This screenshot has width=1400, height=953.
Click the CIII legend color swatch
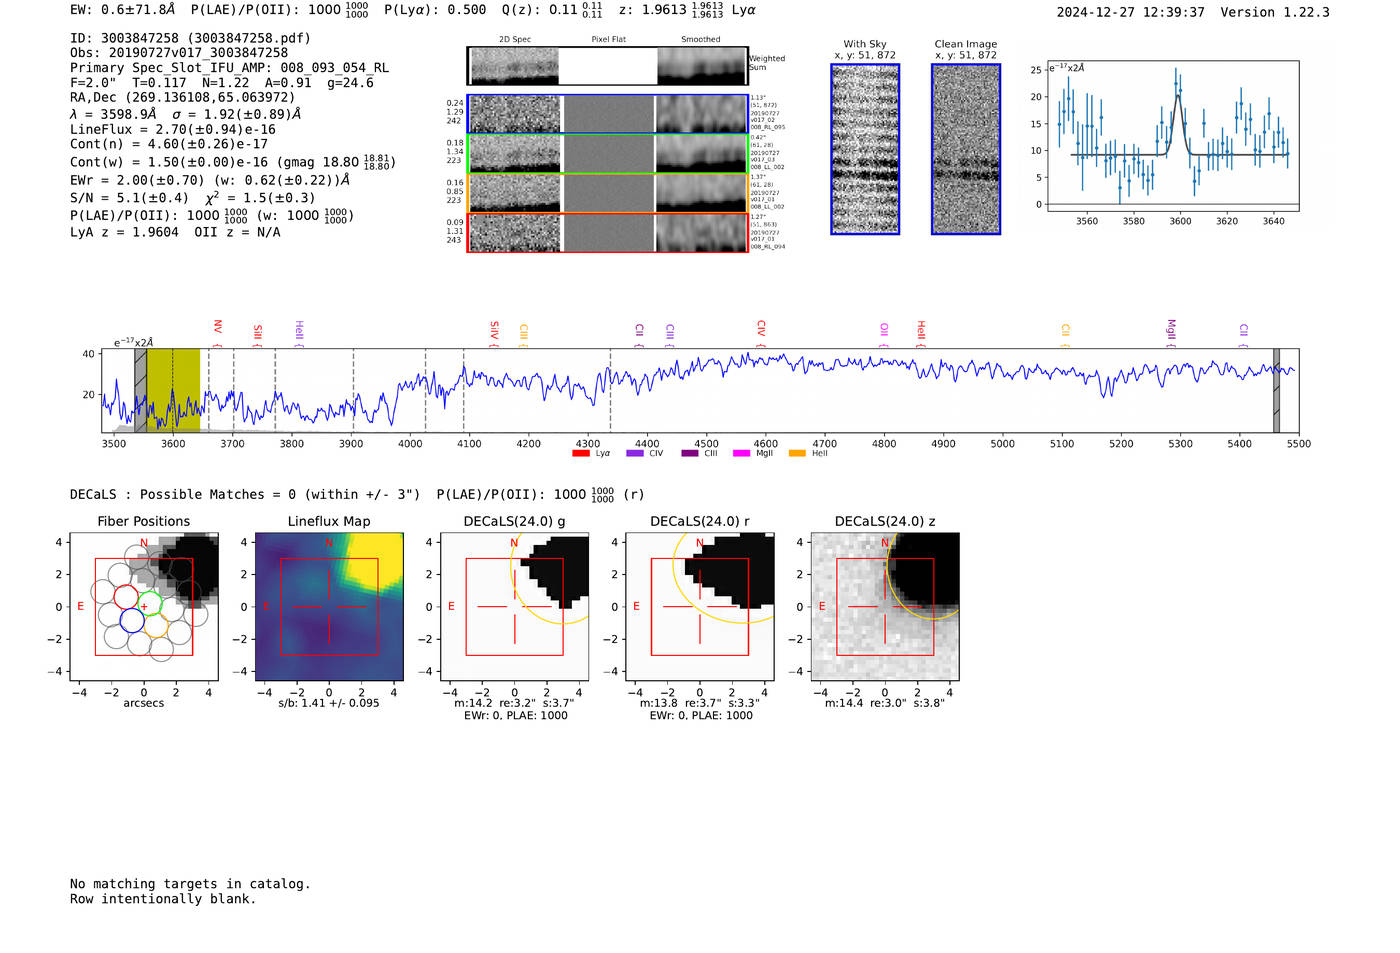click(690, 454)
